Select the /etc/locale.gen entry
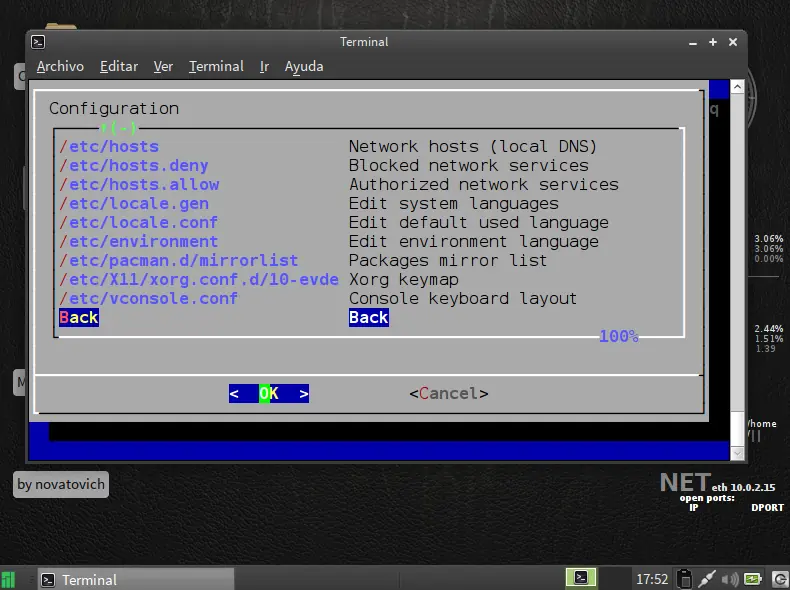Image resolution: width=790 pixels, height=590 pixels. tap(134, 204)
